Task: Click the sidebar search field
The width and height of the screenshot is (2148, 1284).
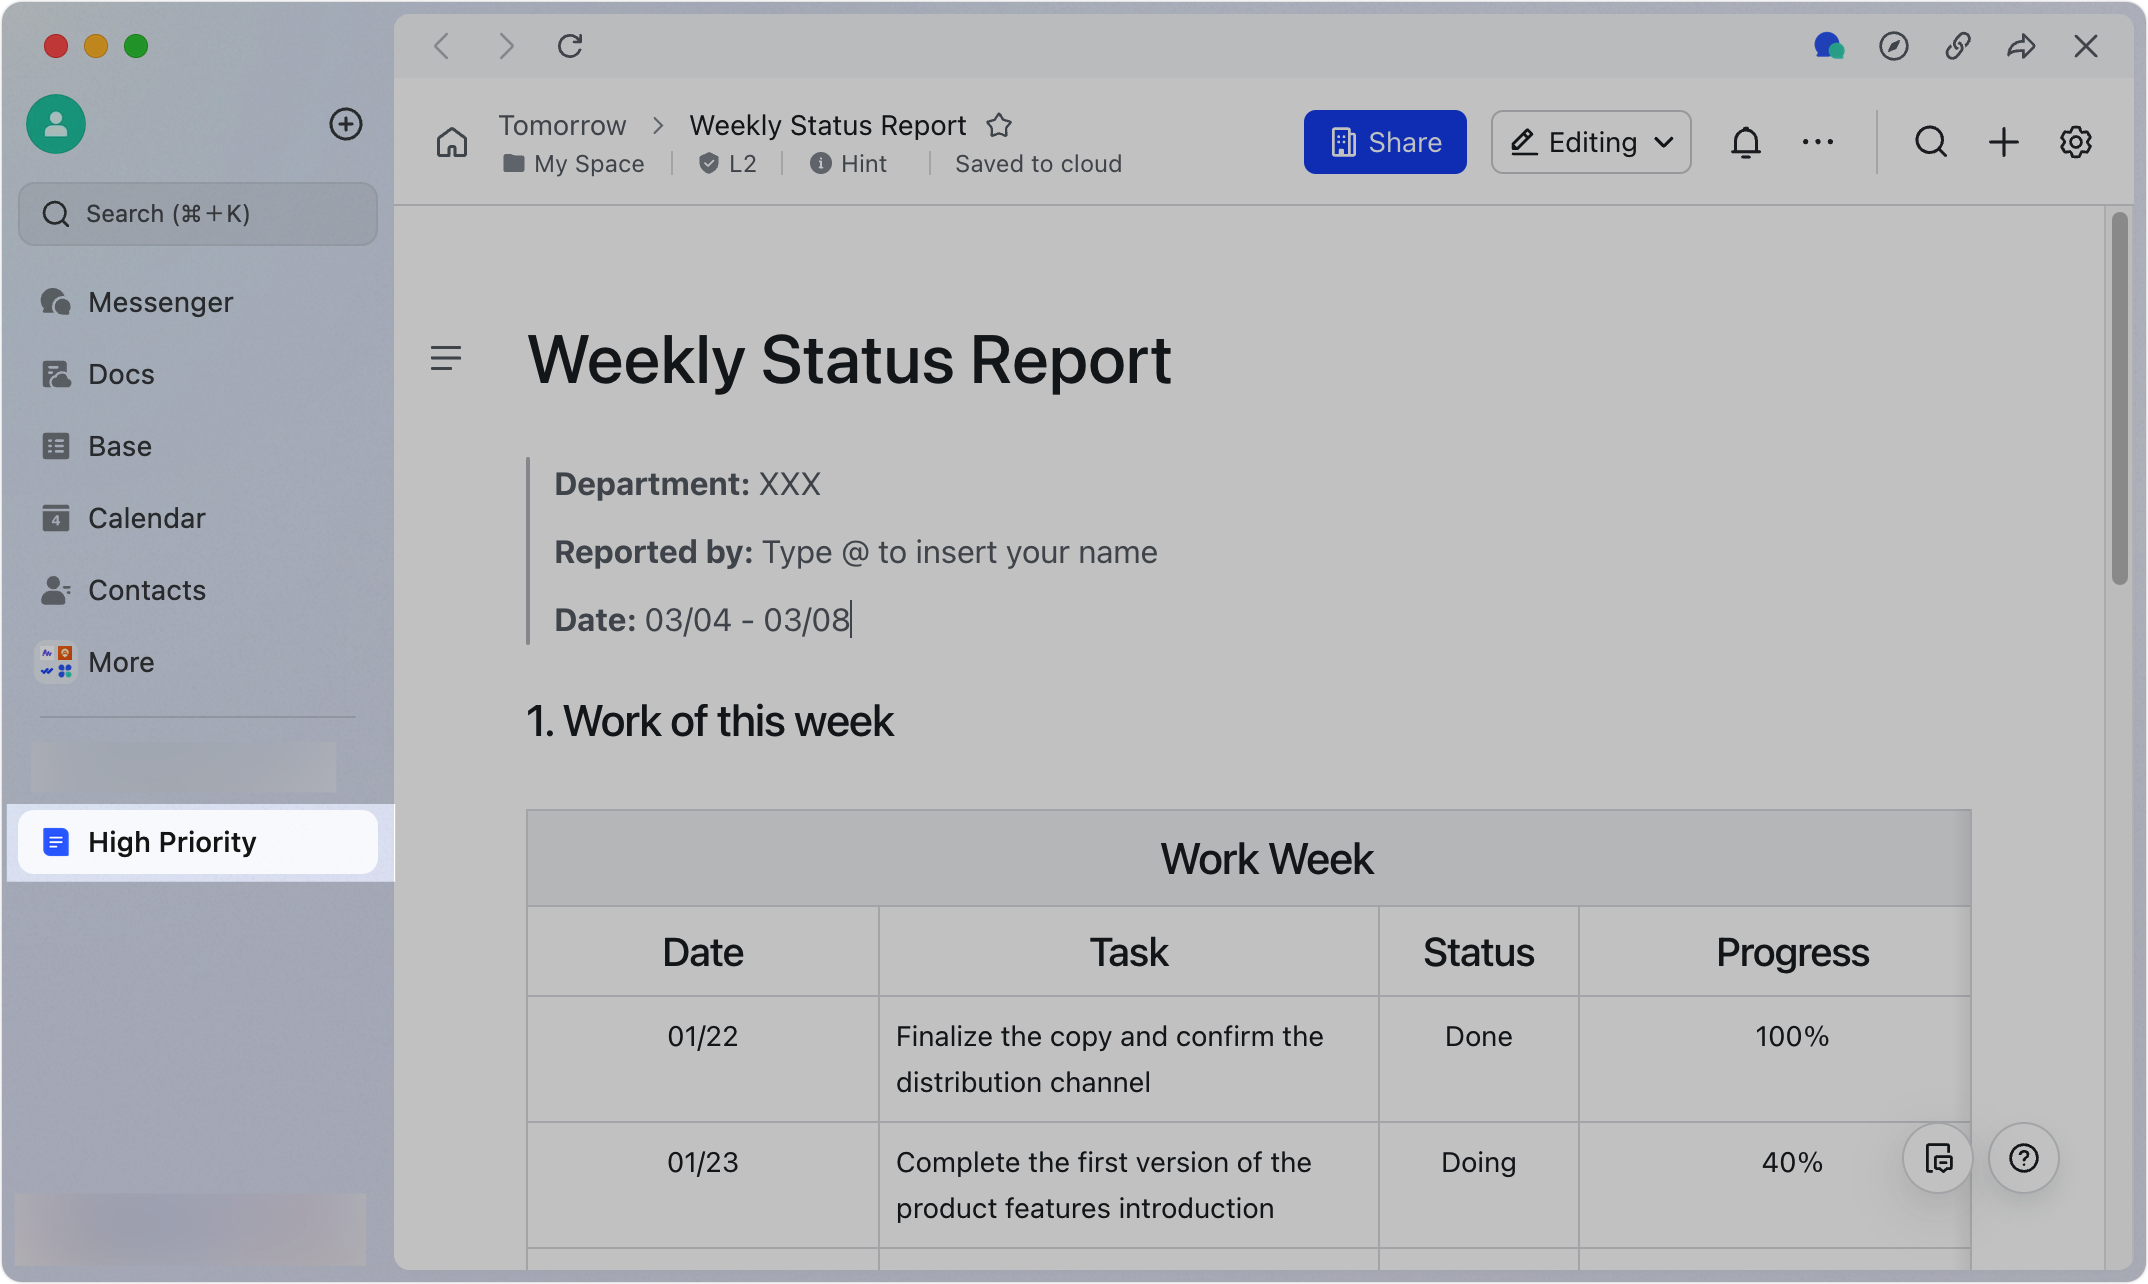Action: tap(198, 214)
